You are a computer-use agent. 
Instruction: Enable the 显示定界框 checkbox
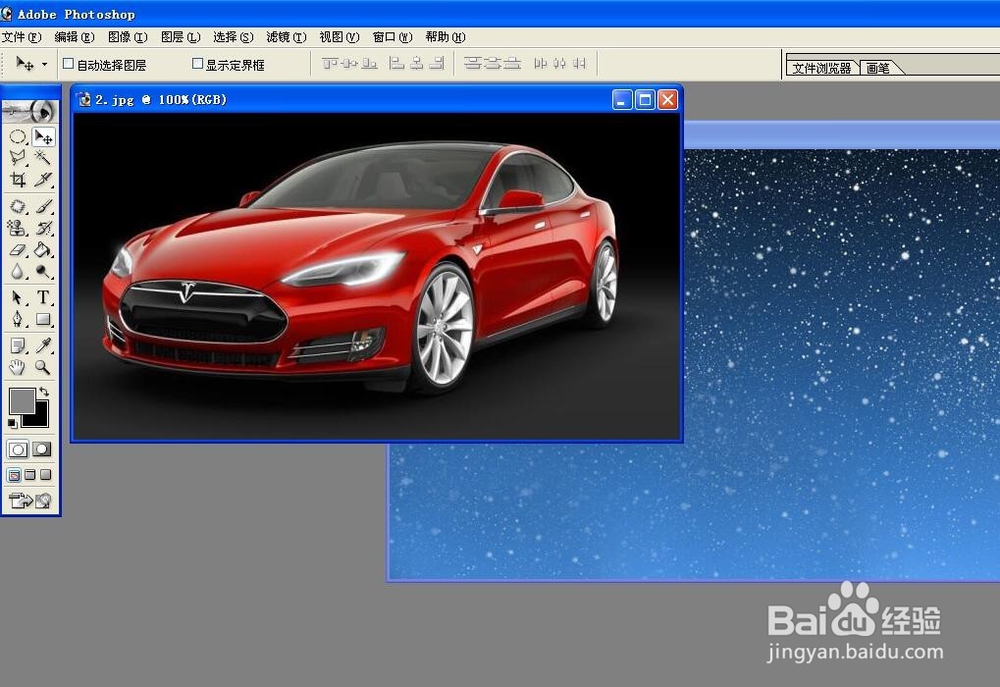point(197,64)
